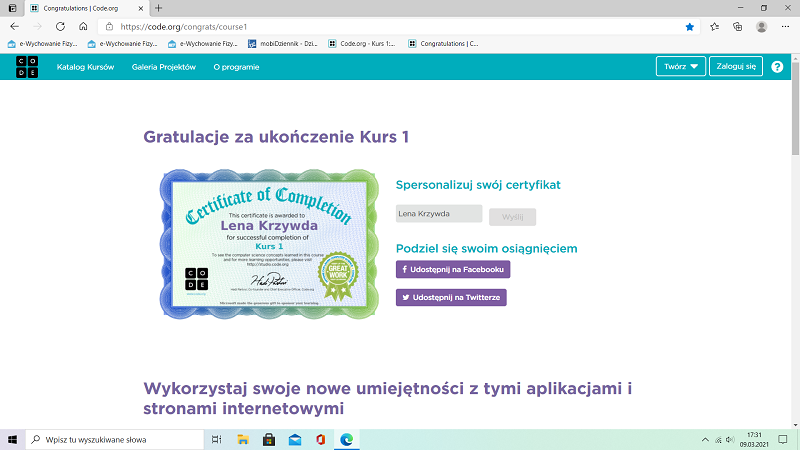800x450 pixels.
Task: Open Microsoft Store from taskbar
Action: pyautogui.click(x=268, y=439)
